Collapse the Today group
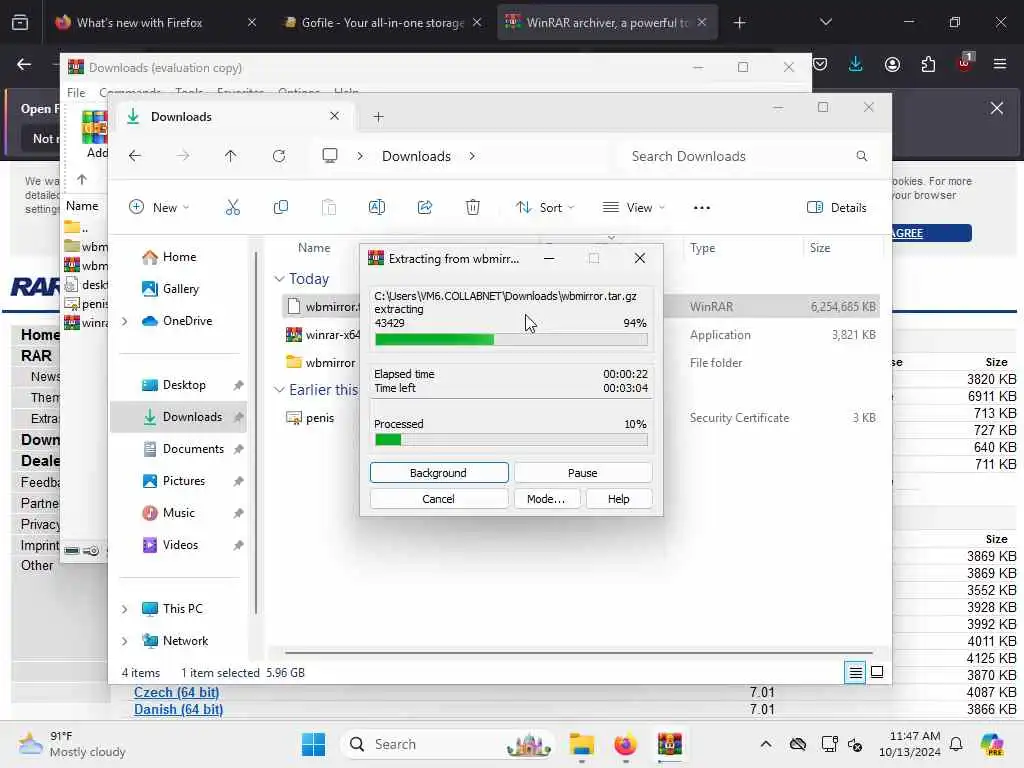This screenshot has height=768, width=1024. pos(279,279)
